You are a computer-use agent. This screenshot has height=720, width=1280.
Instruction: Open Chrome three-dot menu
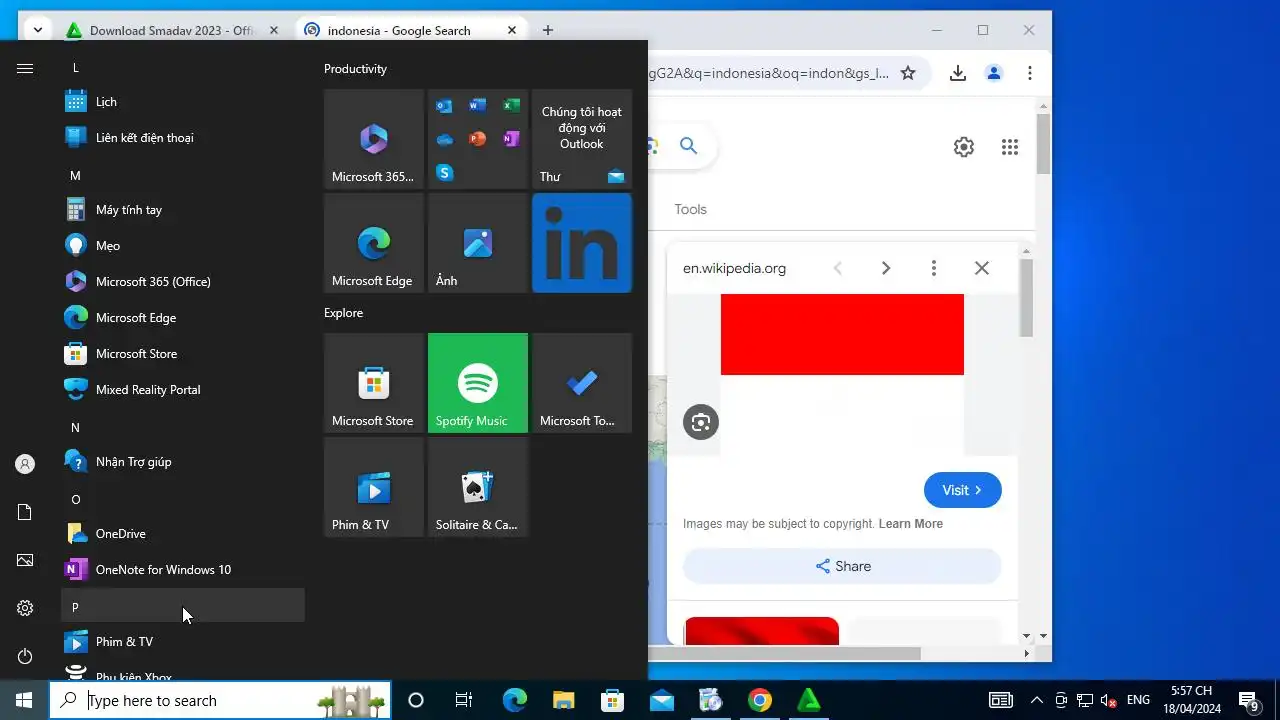point(1030,73)
